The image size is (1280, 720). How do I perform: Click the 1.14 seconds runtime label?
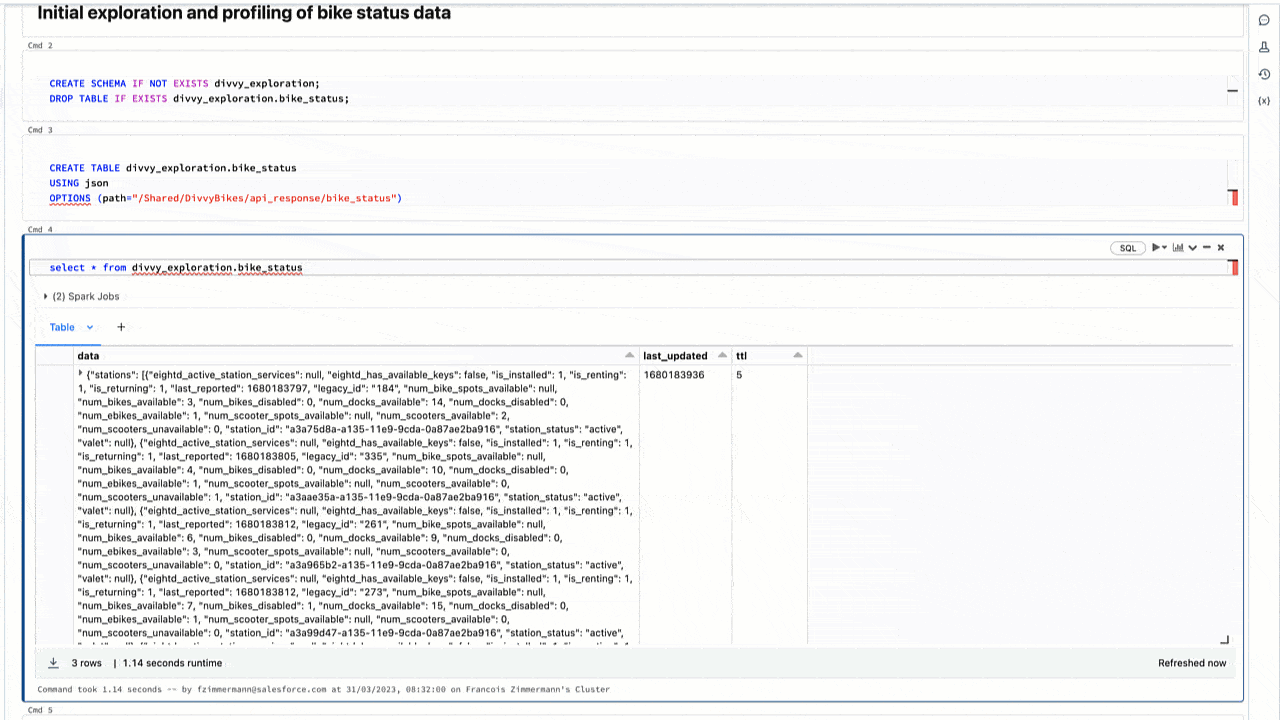point(172,663)
